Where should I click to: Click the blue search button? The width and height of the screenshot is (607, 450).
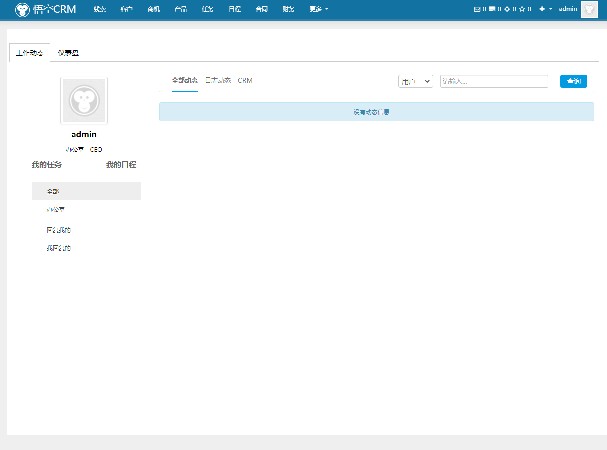(x=573, y=81)
